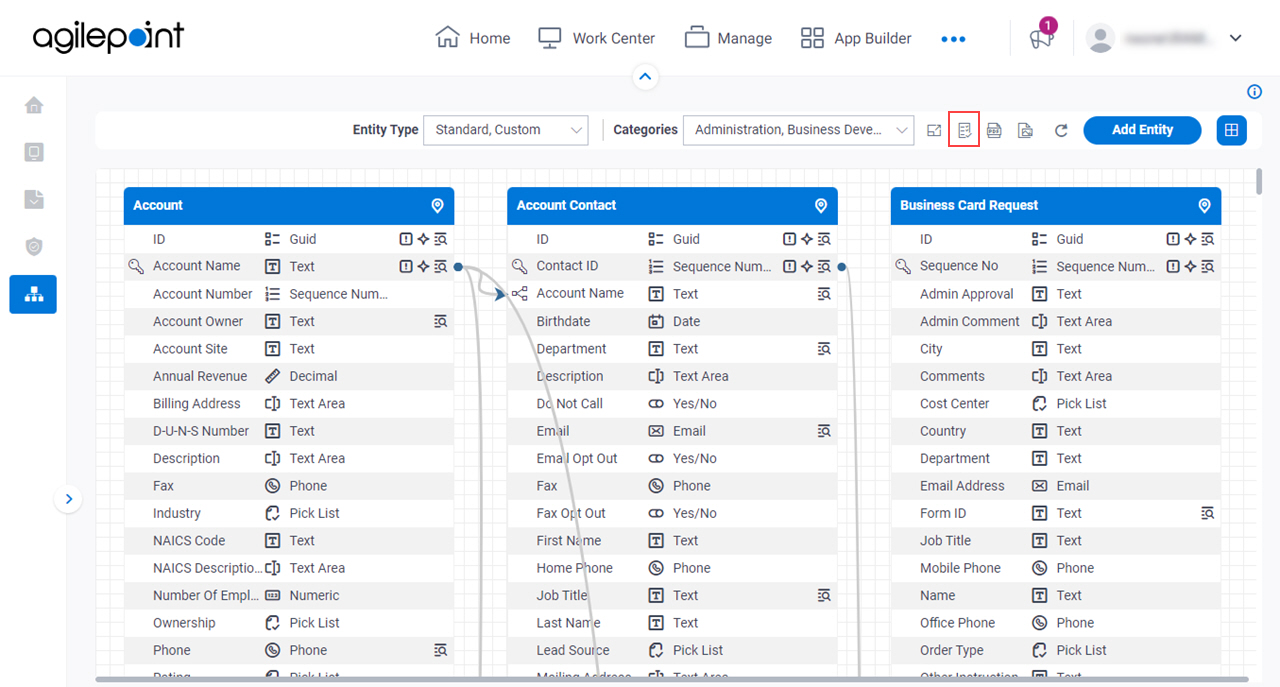Select the Admin Approval field row
The height and width of the screenshot is (687, 1280).
tap(1056, 294)
